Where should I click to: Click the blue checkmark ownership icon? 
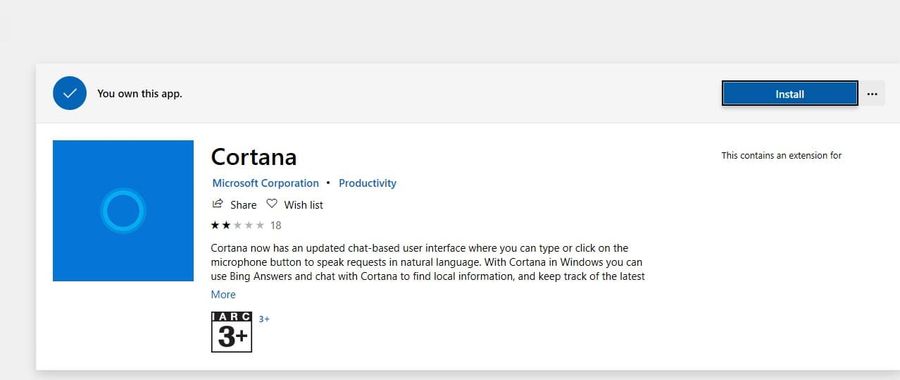pyautogui.click(x=69, y=93)
